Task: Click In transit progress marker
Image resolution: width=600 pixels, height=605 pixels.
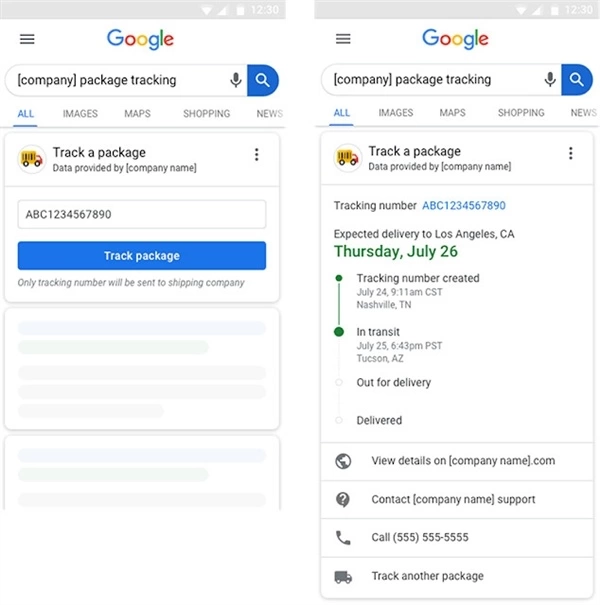Action: tap(339, 331)
